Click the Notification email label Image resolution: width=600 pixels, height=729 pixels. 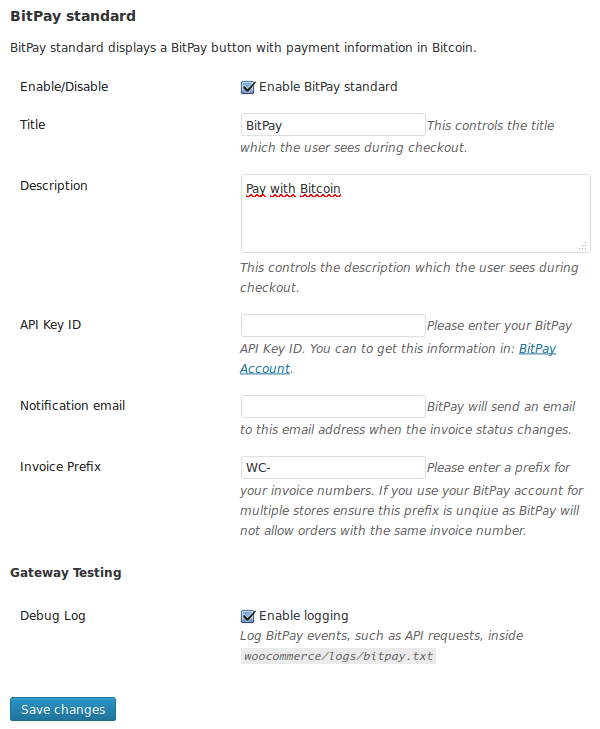(x=73, y=406)
